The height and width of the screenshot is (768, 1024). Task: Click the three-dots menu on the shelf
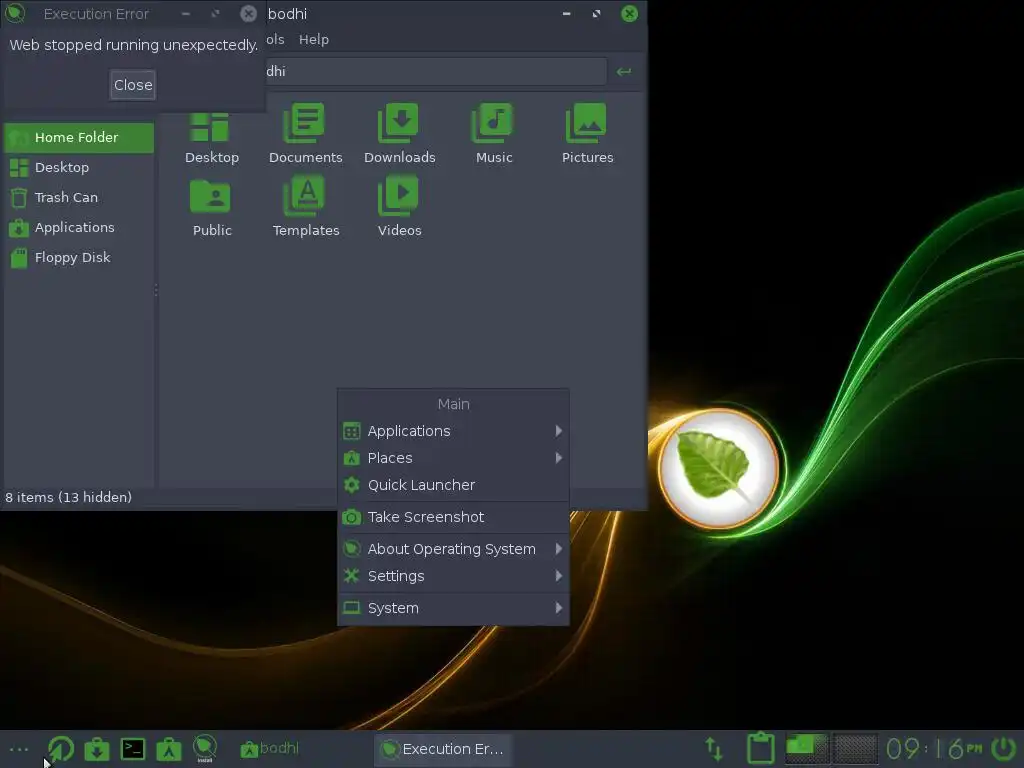click(x=19, y=749)
